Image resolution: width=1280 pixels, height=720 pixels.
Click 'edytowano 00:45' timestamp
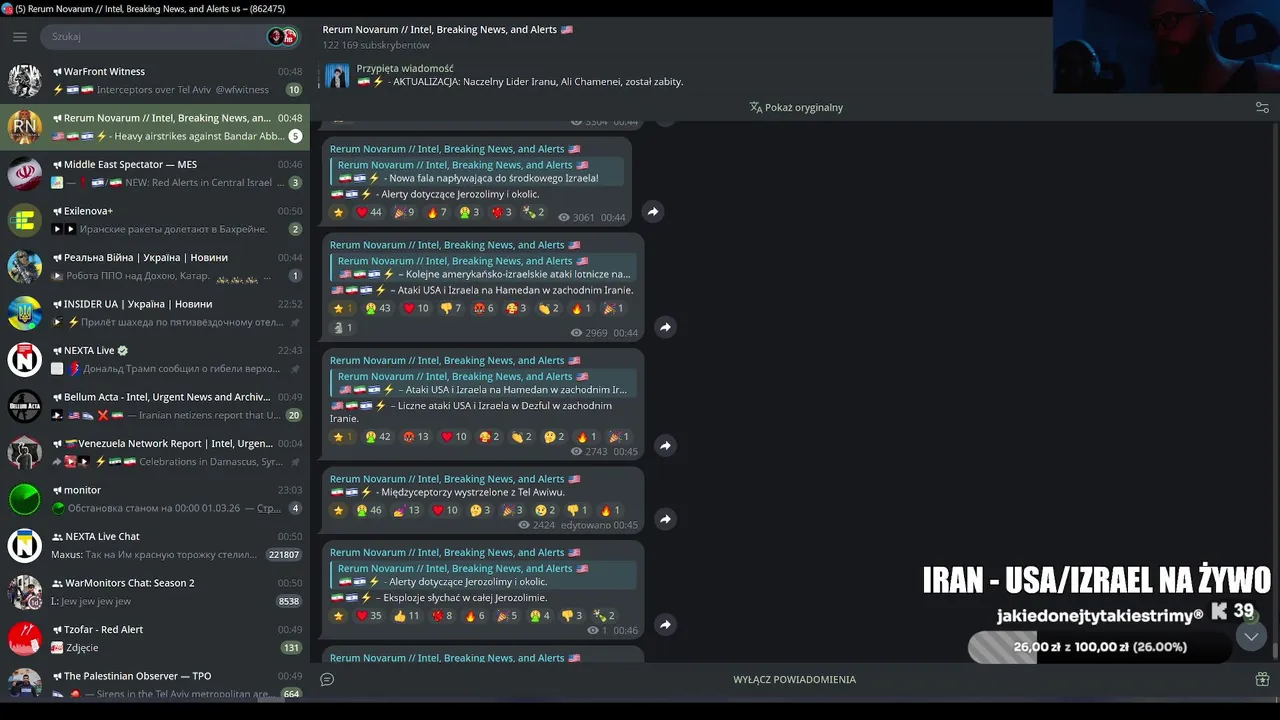tap(599, 525)
